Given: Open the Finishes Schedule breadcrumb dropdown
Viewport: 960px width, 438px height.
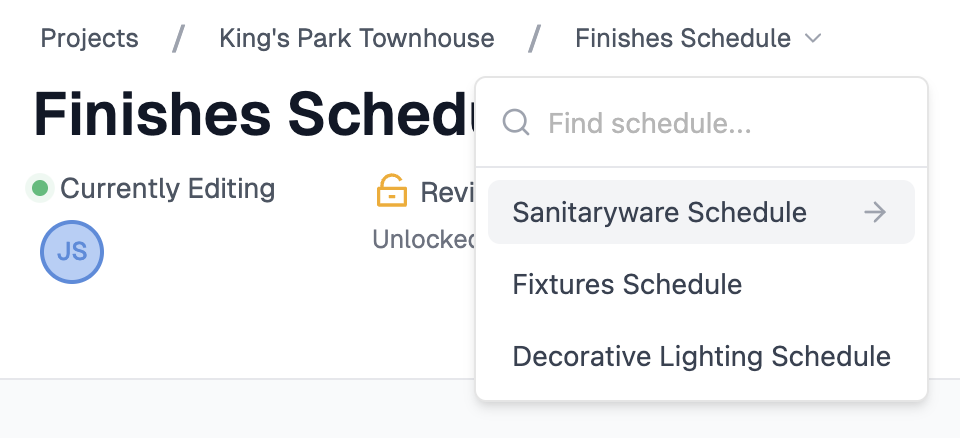Looking at the screenshot, I should (x=683, y=39).
